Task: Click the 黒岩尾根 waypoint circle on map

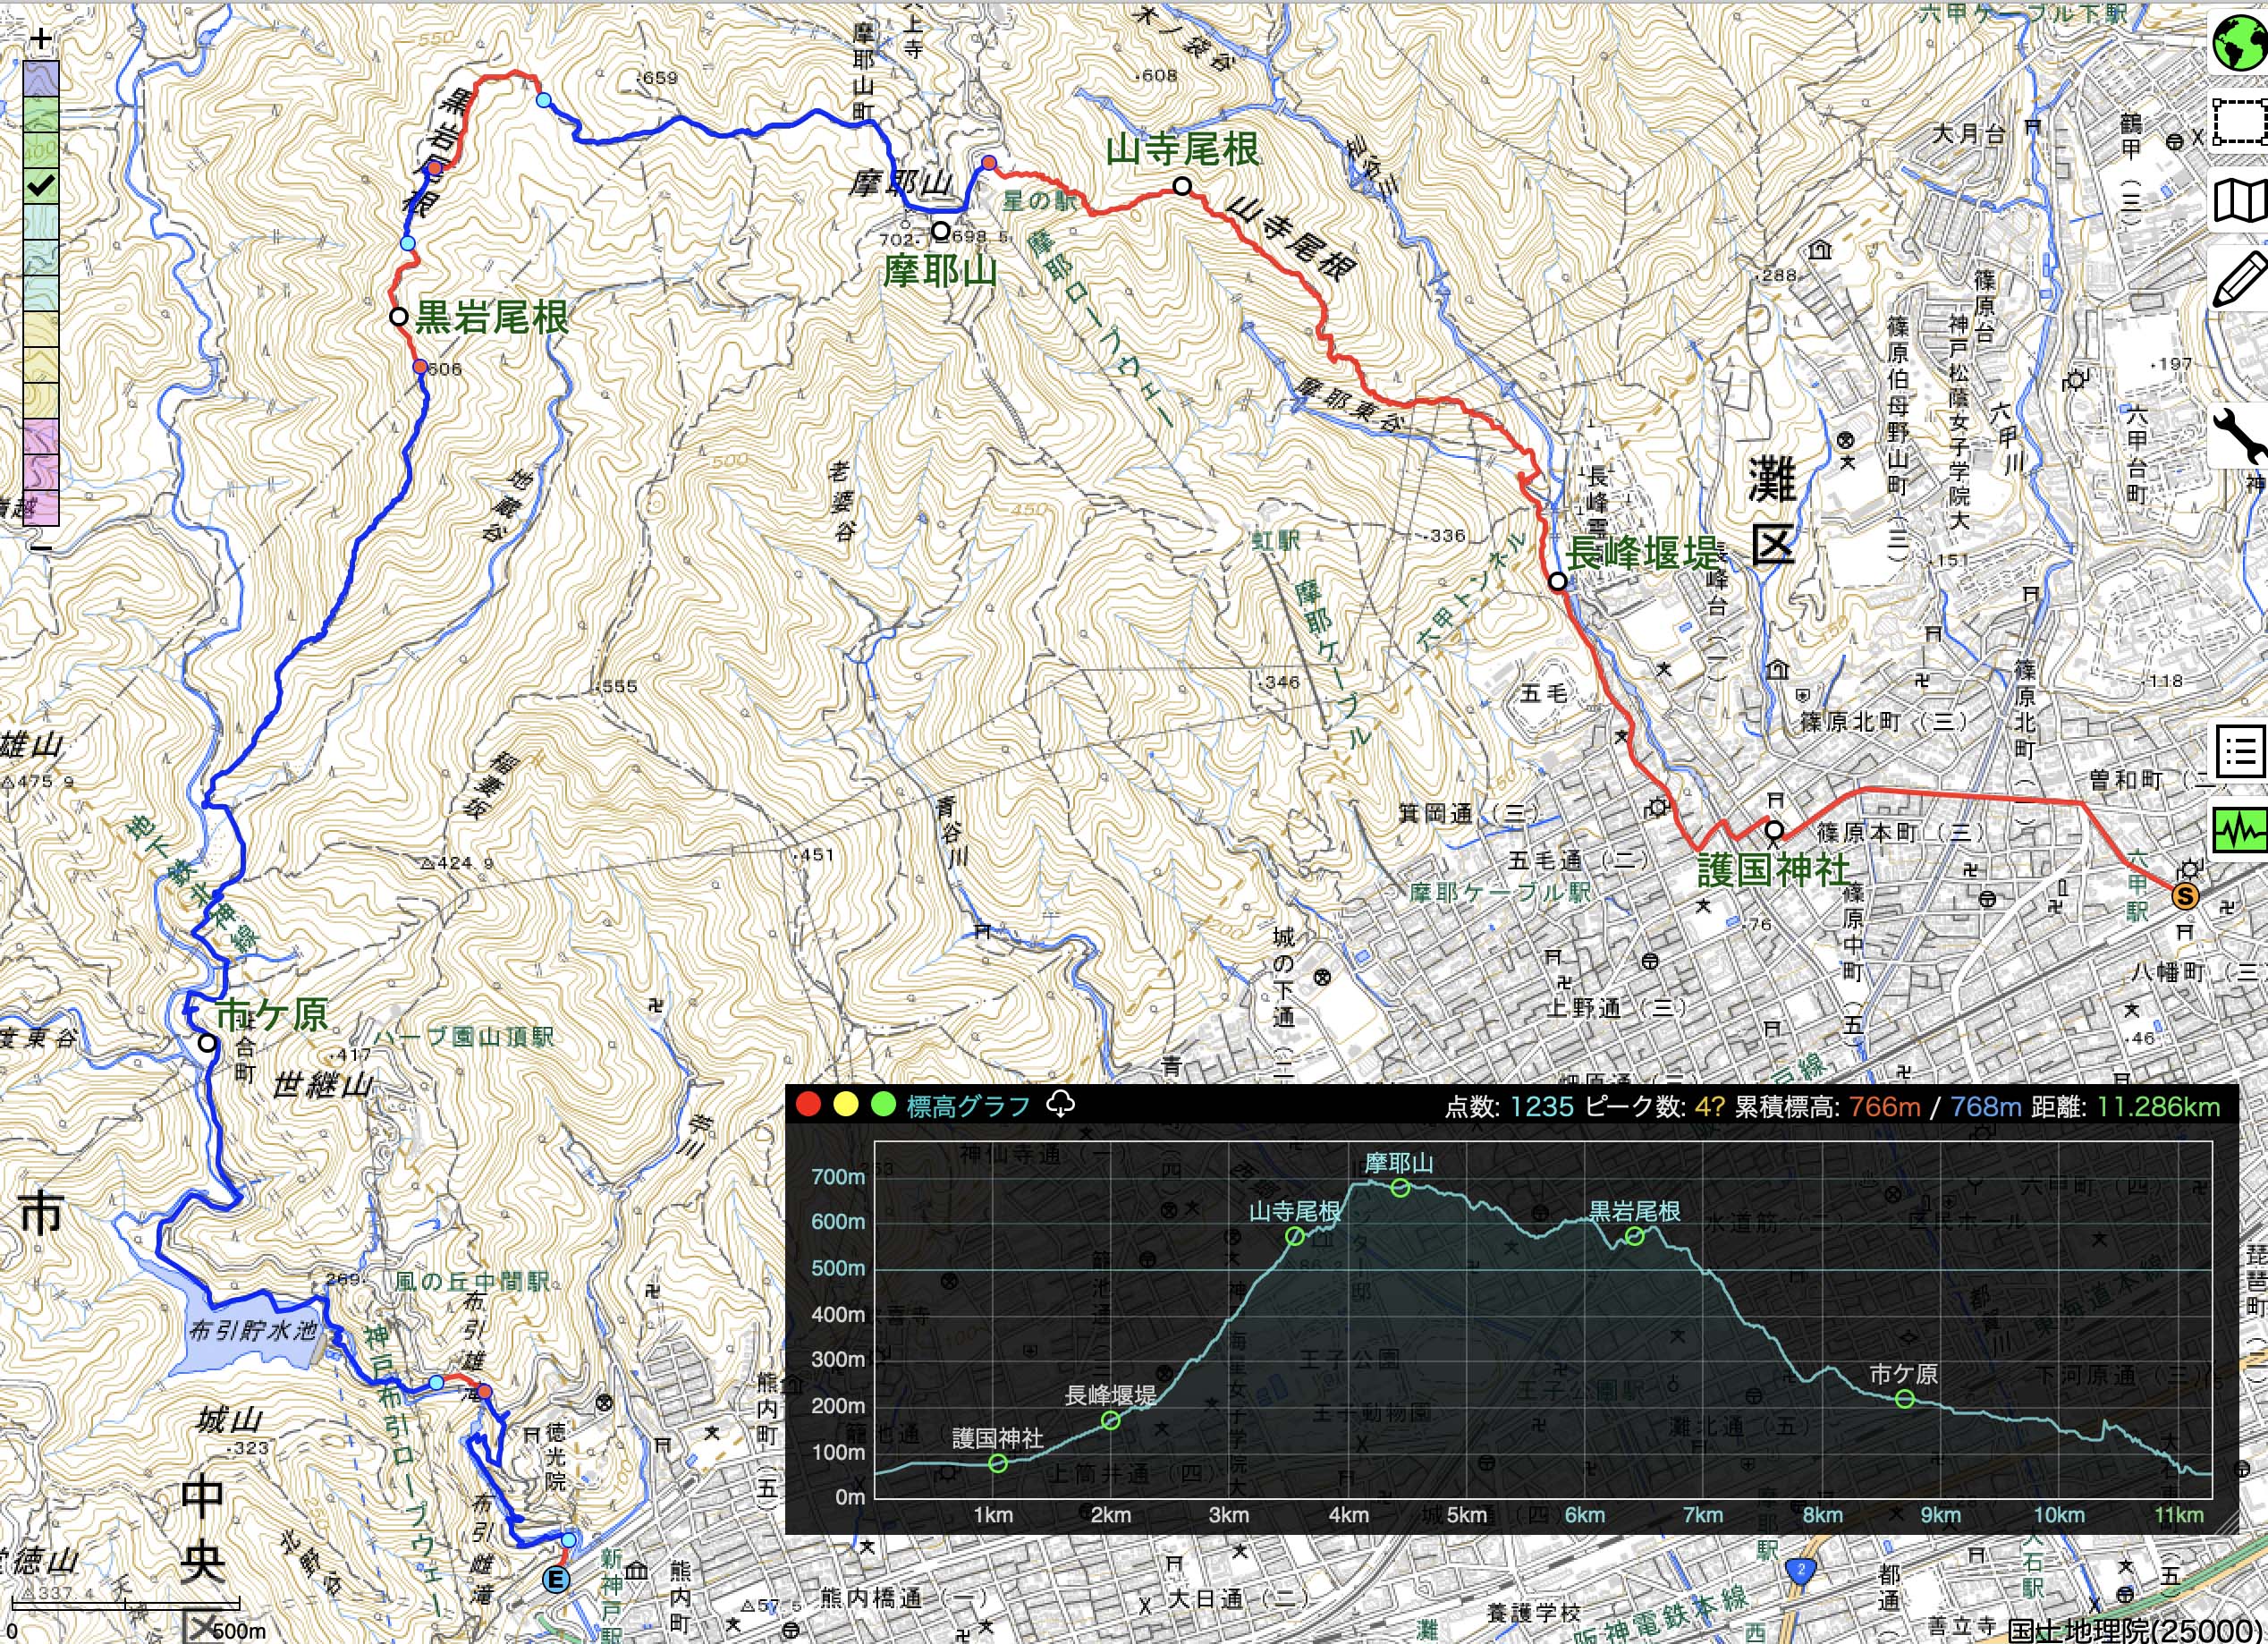Action: pyautogui.click(x=398, y=317)
